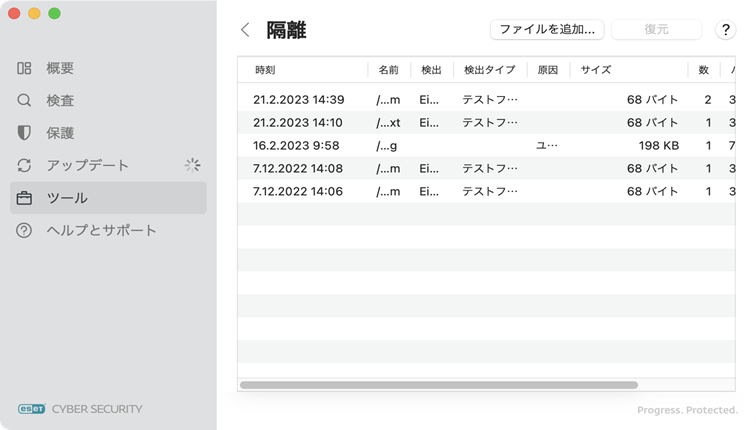Click the horizontal scrollbar under the table
This screenshot has width=756, height=430.
coord(438,385)
